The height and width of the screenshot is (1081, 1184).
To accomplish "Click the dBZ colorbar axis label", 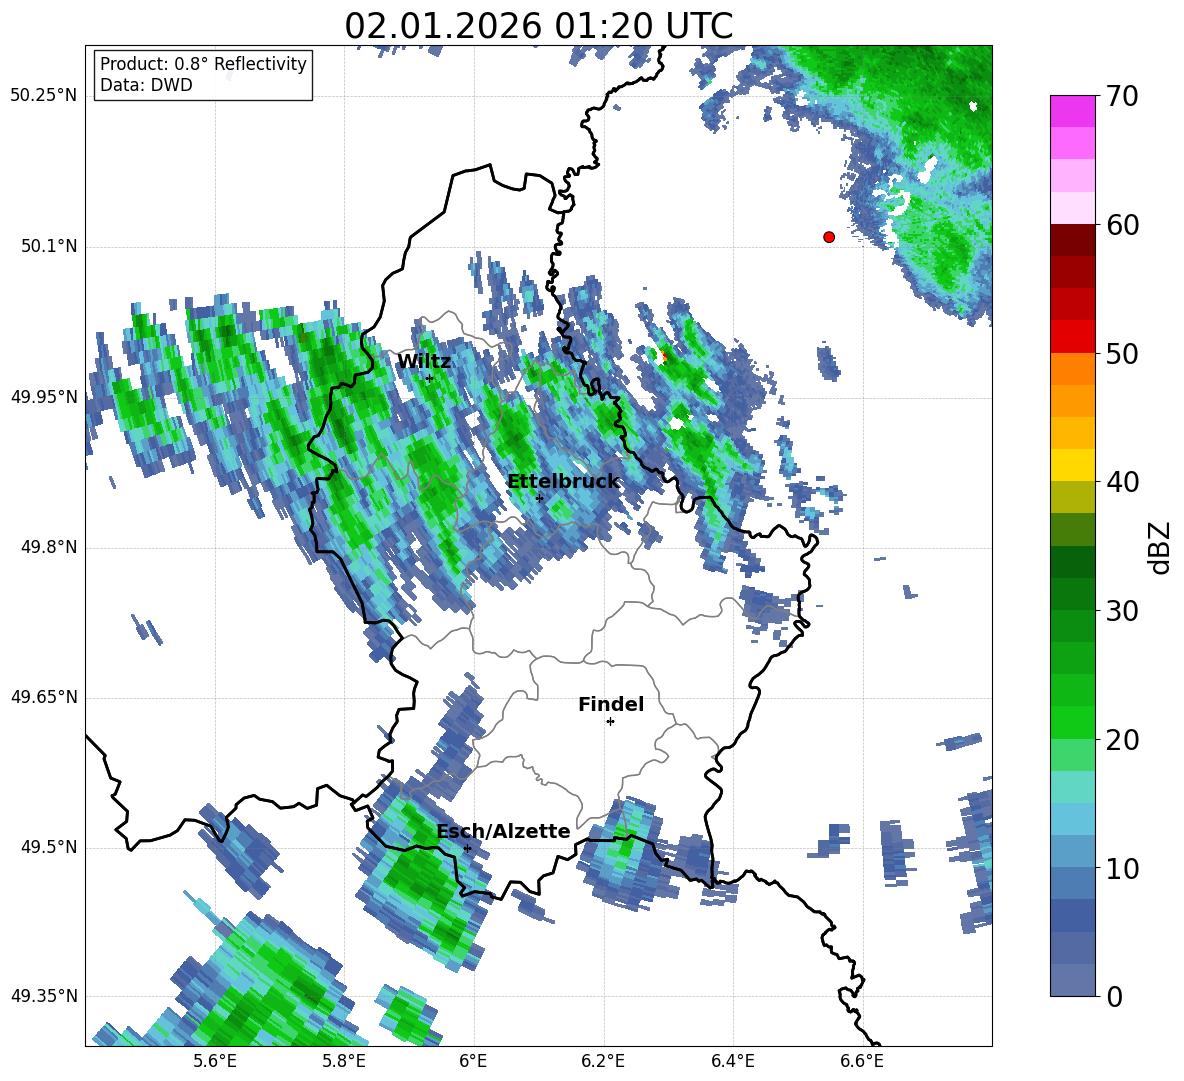I will tap(1161, 547).
